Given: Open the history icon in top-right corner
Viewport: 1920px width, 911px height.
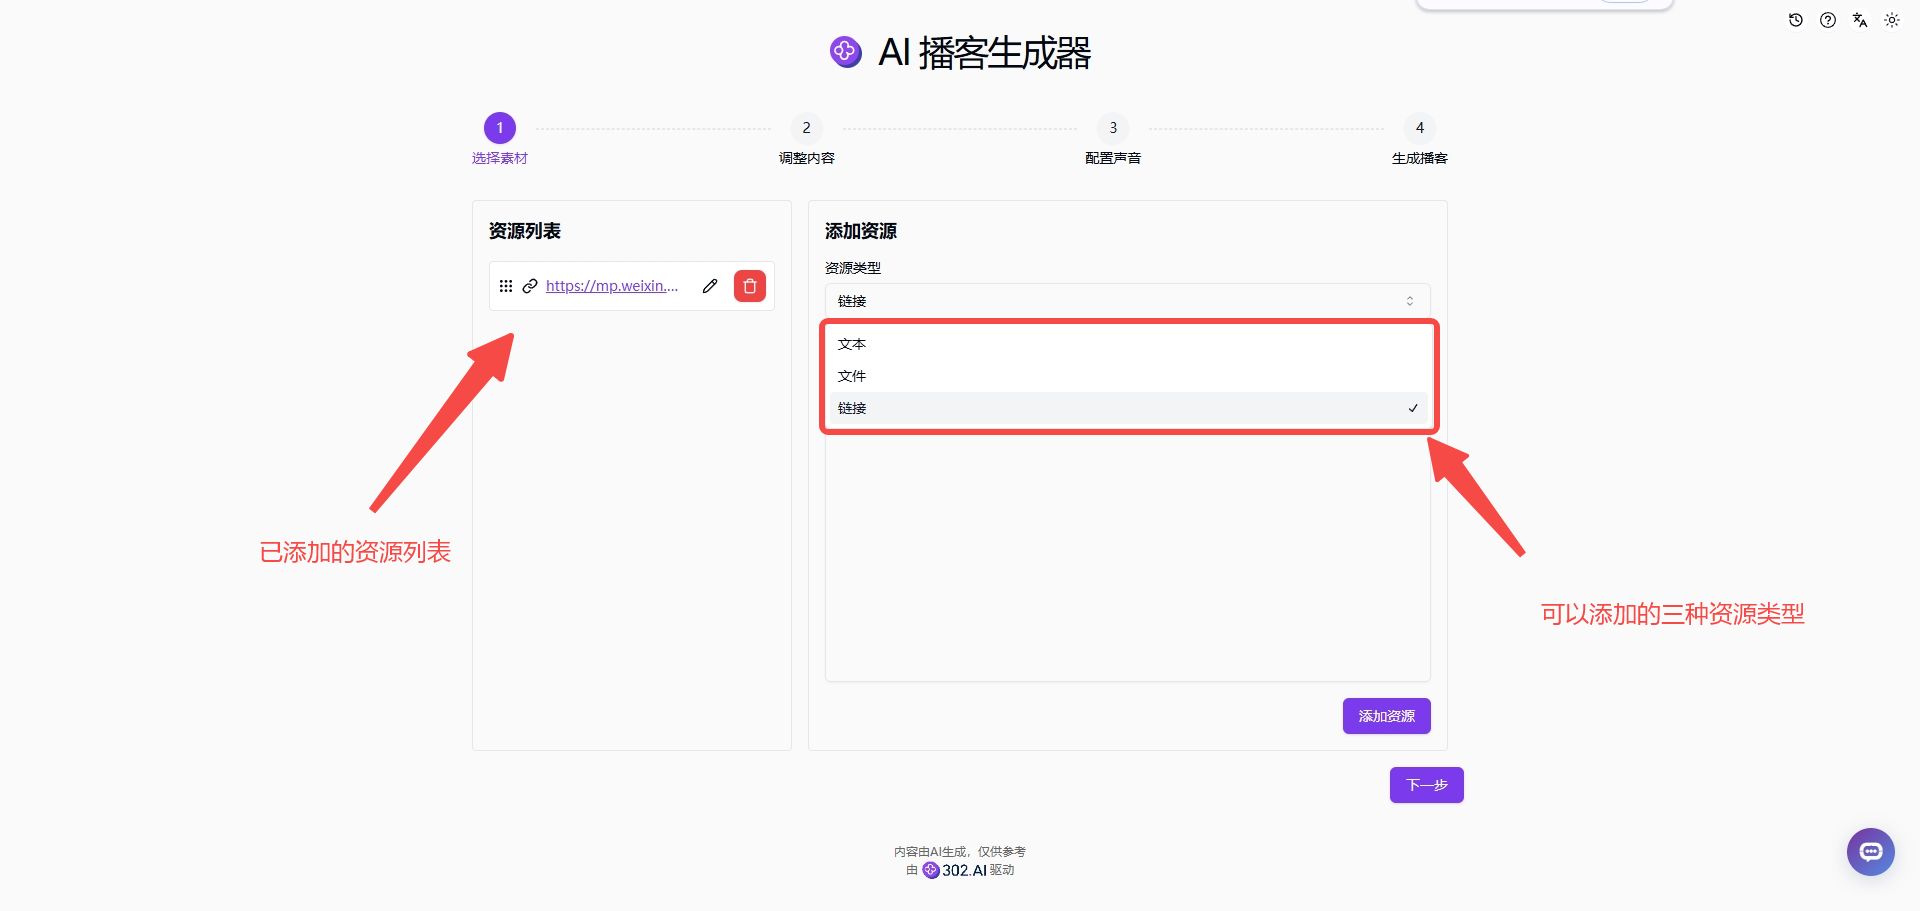Looking at the screenshot, I should tap(1796, 20).
